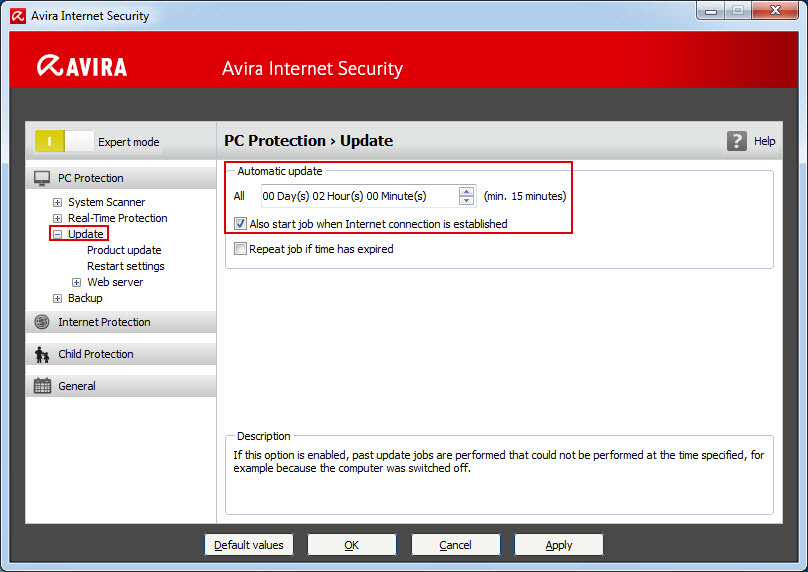Click the General calendar icon

click(x=42, y=386)
